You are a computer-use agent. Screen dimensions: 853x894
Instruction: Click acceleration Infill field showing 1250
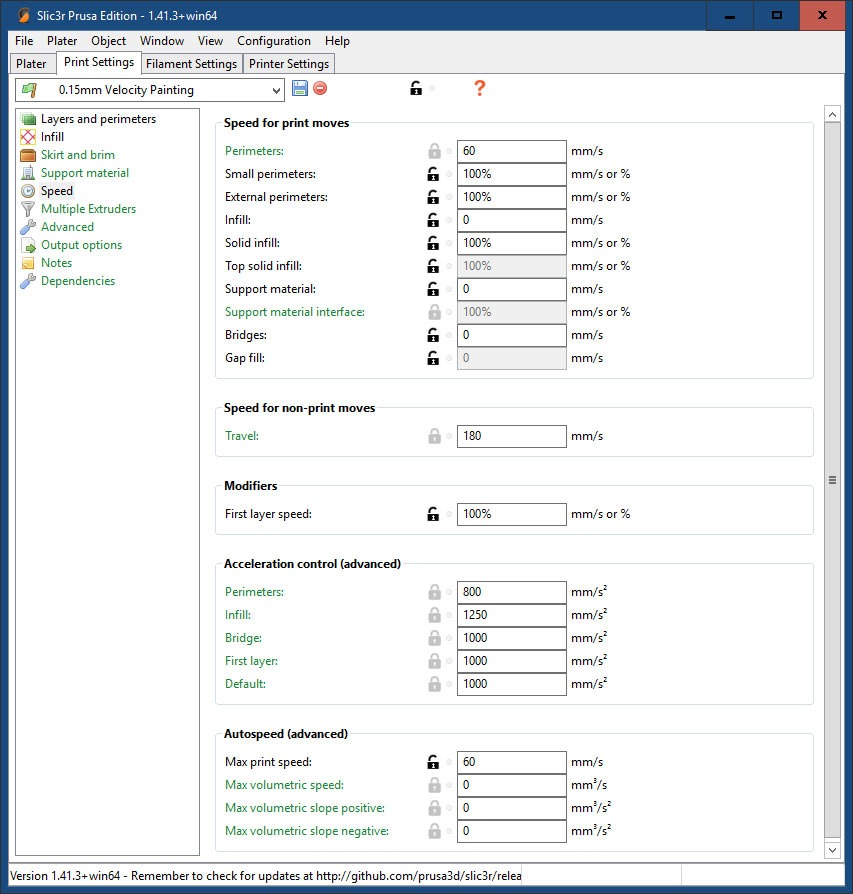[511, 615]
